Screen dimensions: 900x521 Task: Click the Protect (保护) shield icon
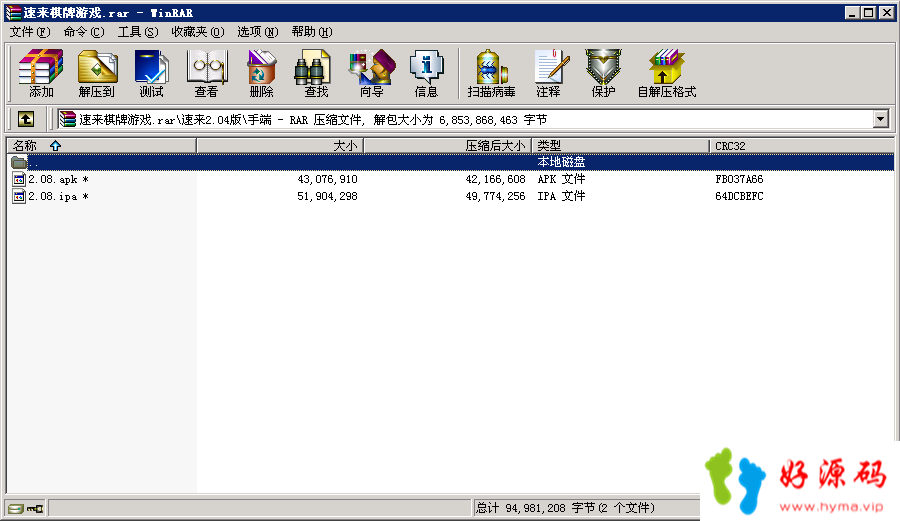click(603, 73)
